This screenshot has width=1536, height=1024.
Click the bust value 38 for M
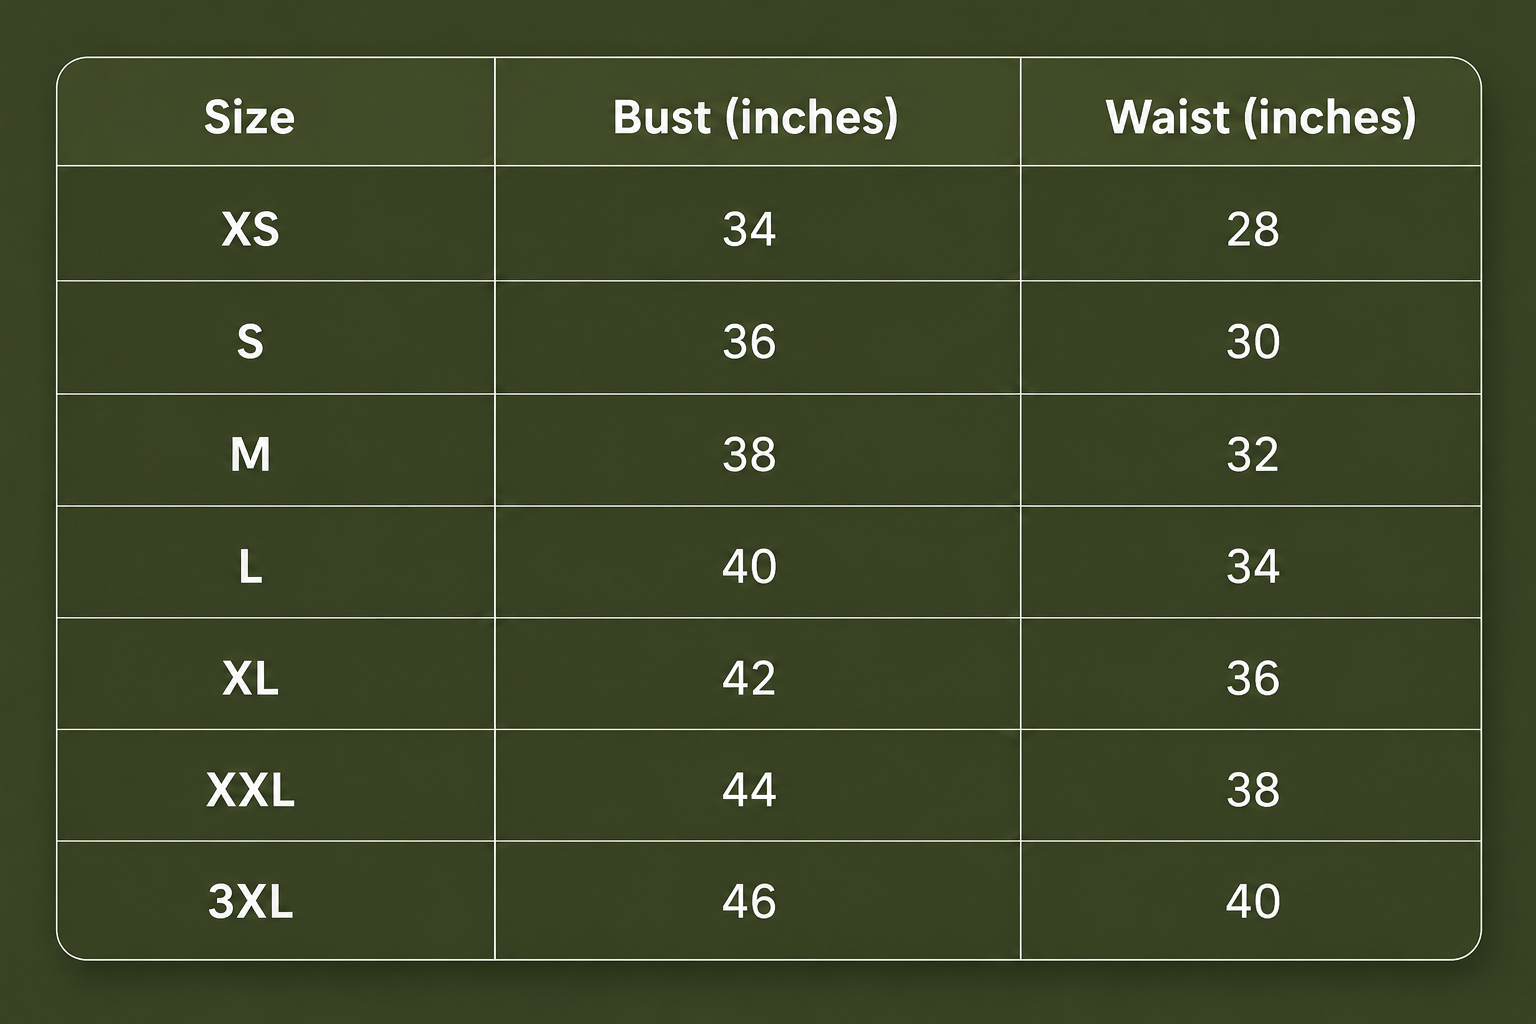(749, 455)
